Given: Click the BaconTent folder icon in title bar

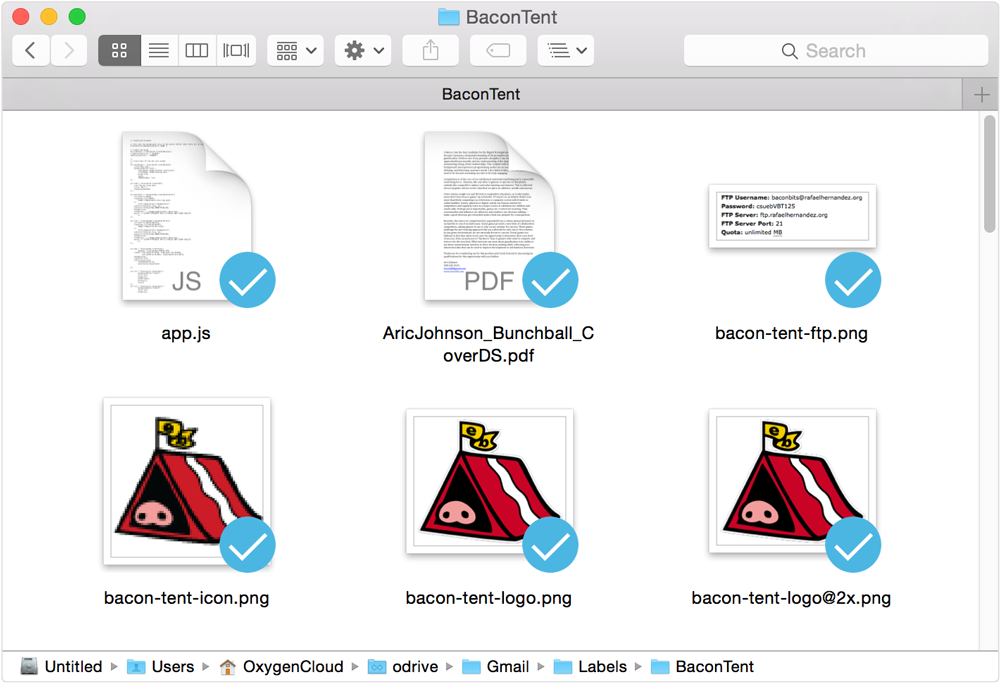Looking at the screenshot, I should [449, 17].
